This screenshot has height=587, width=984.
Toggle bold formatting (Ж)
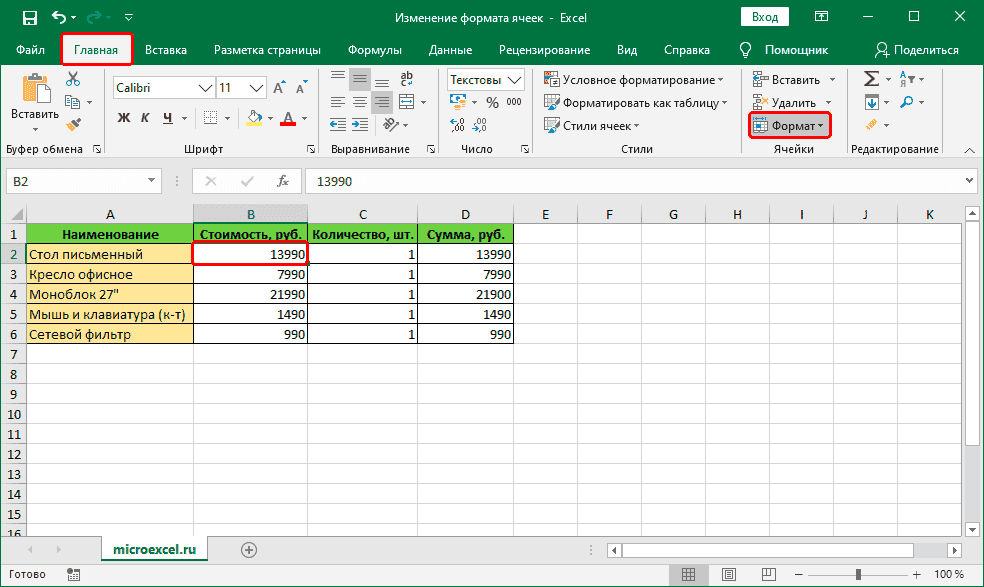tap(124, 119)
